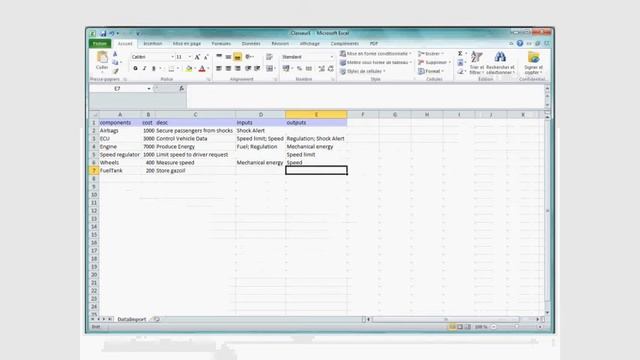
Task: Switch to the Révision tab
Action: [x=280, y=44]
